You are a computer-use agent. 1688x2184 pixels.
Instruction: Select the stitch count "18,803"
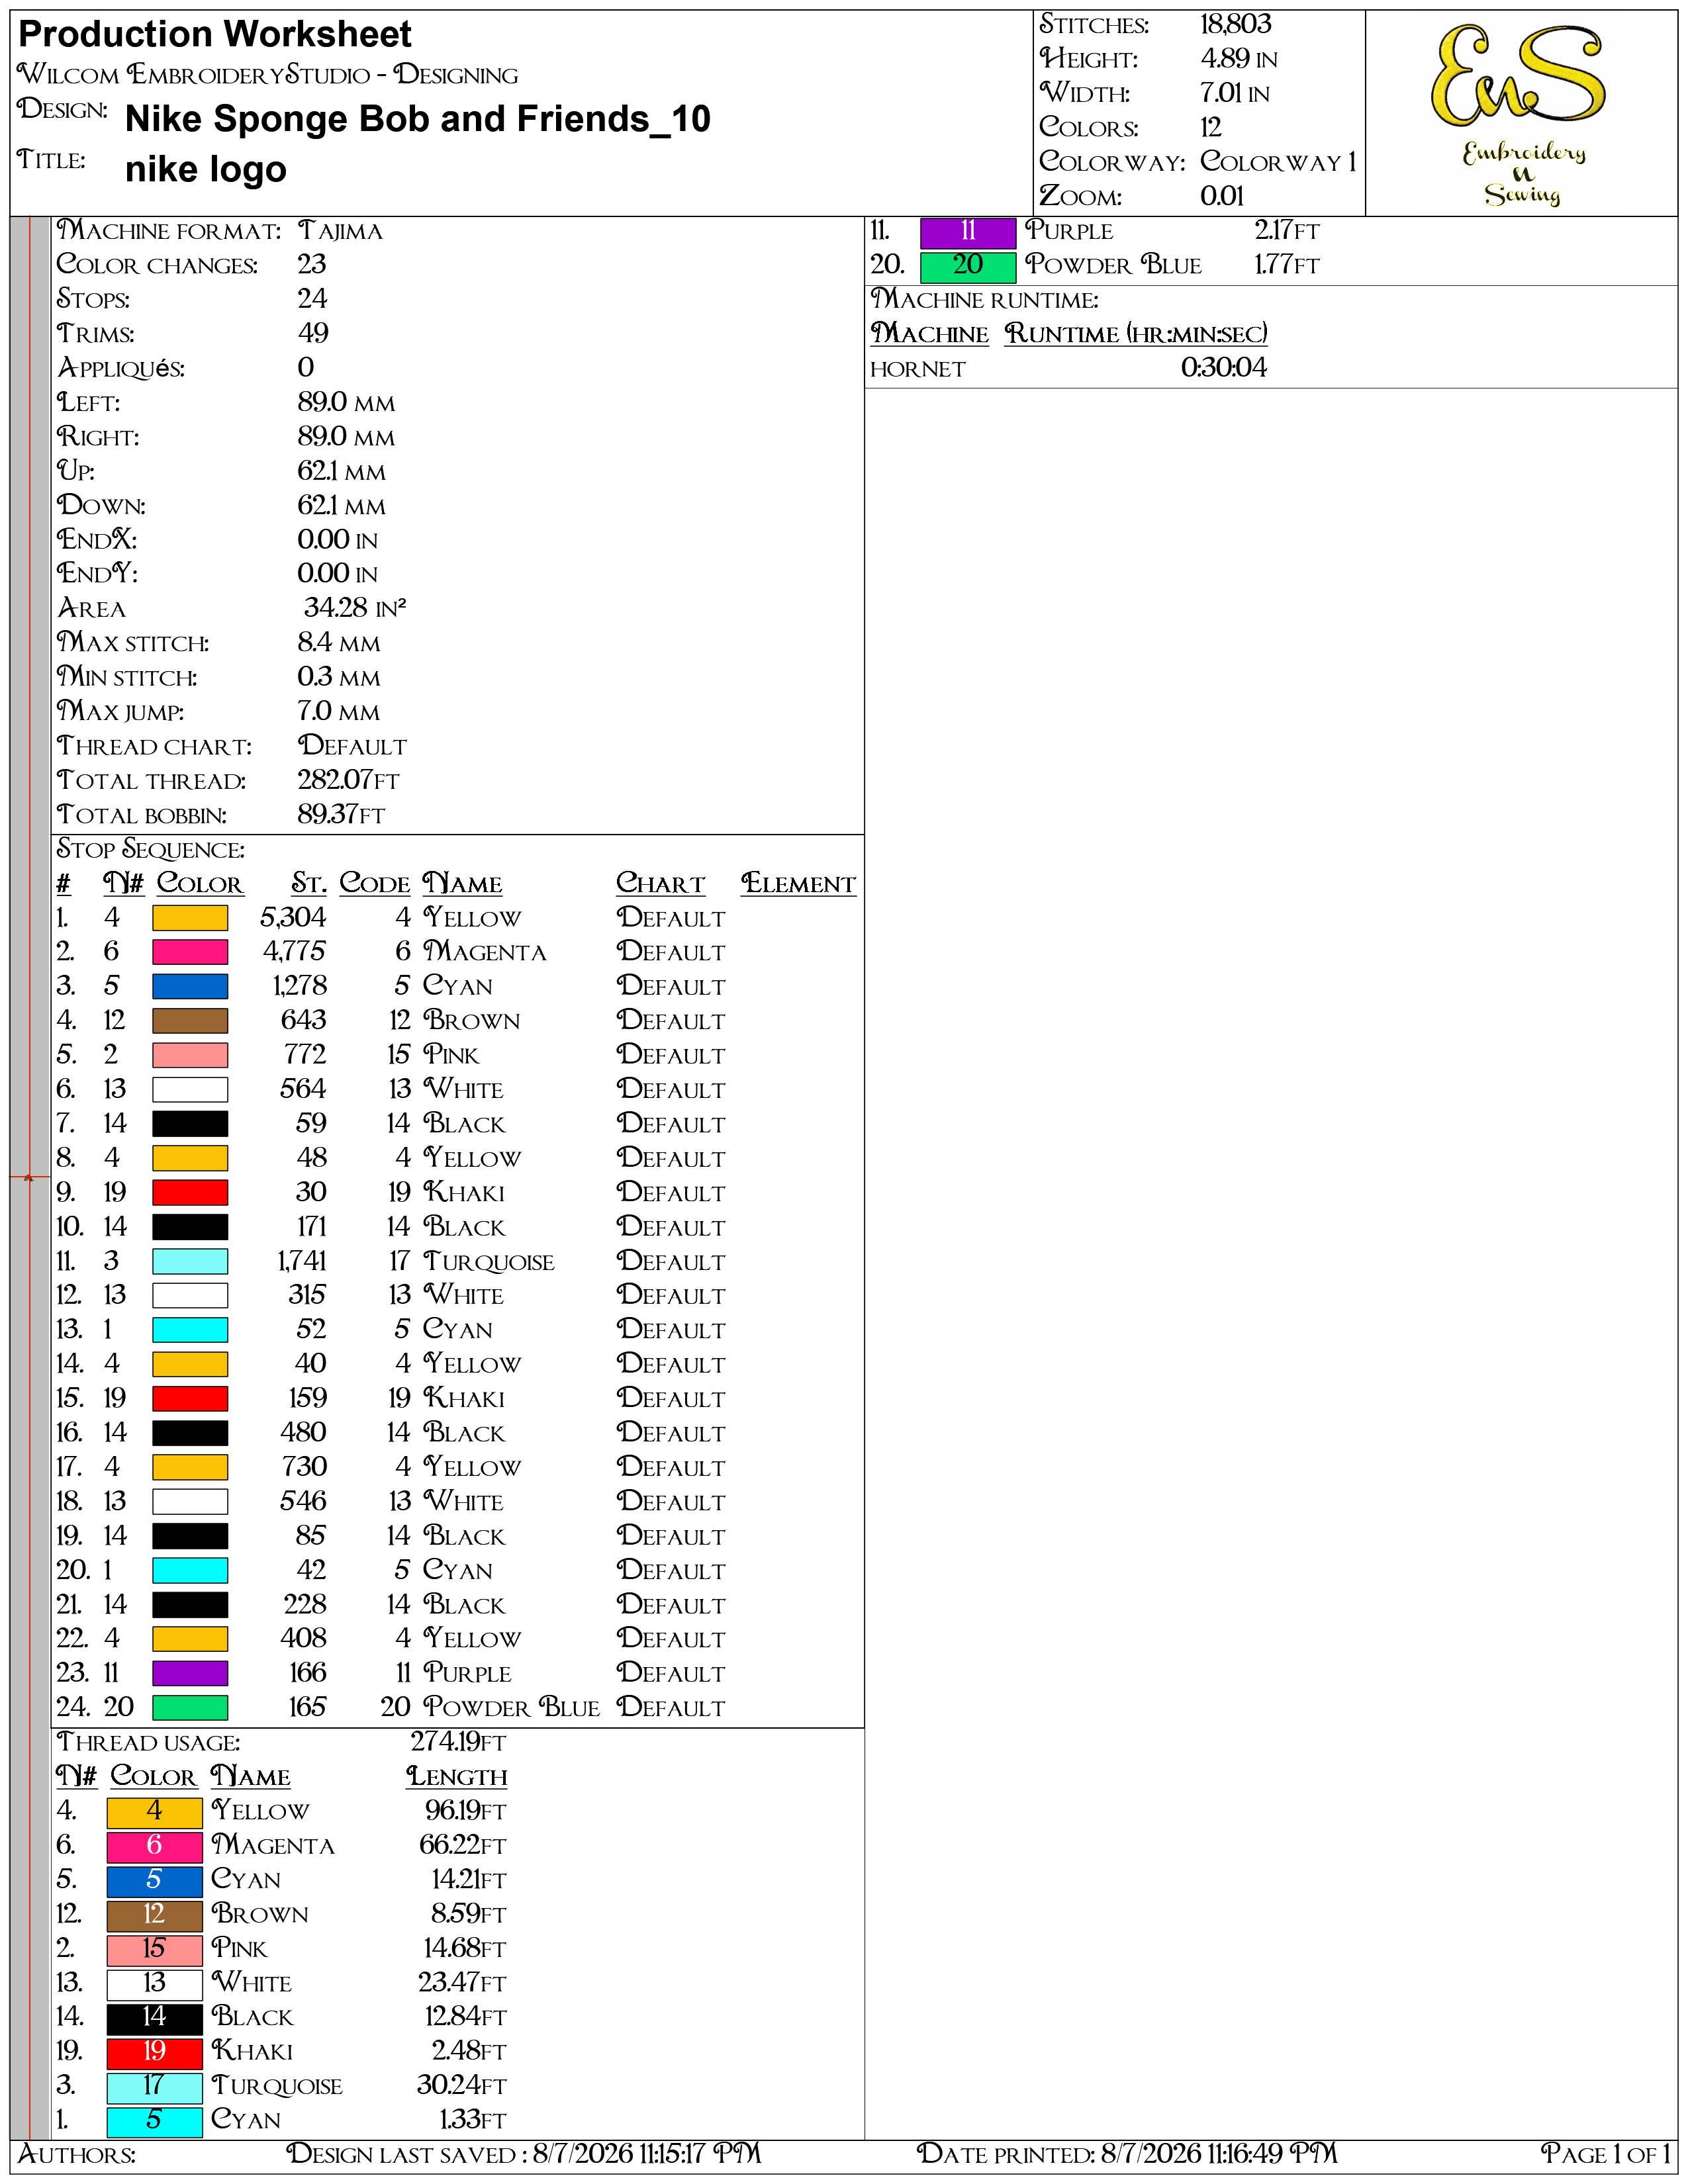tap(1236, 25)
